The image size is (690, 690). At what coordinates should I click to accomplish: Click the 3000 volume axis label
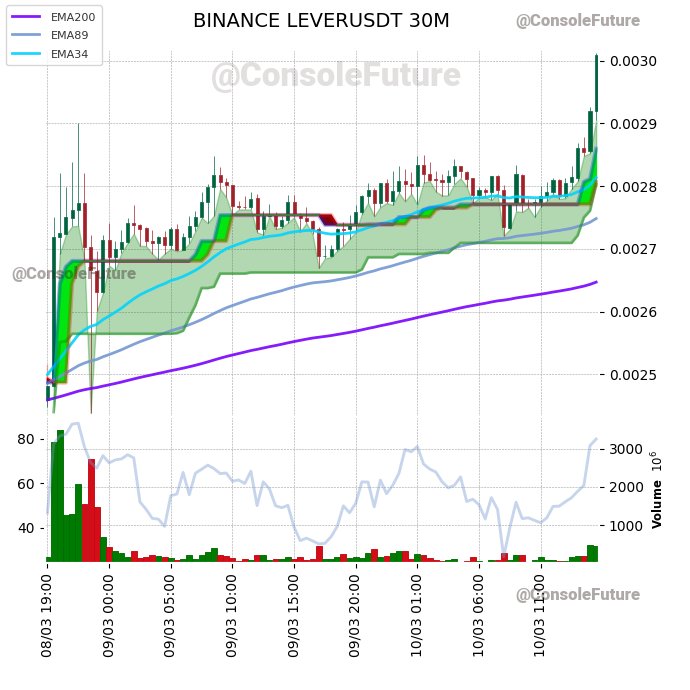coord(626,449)
